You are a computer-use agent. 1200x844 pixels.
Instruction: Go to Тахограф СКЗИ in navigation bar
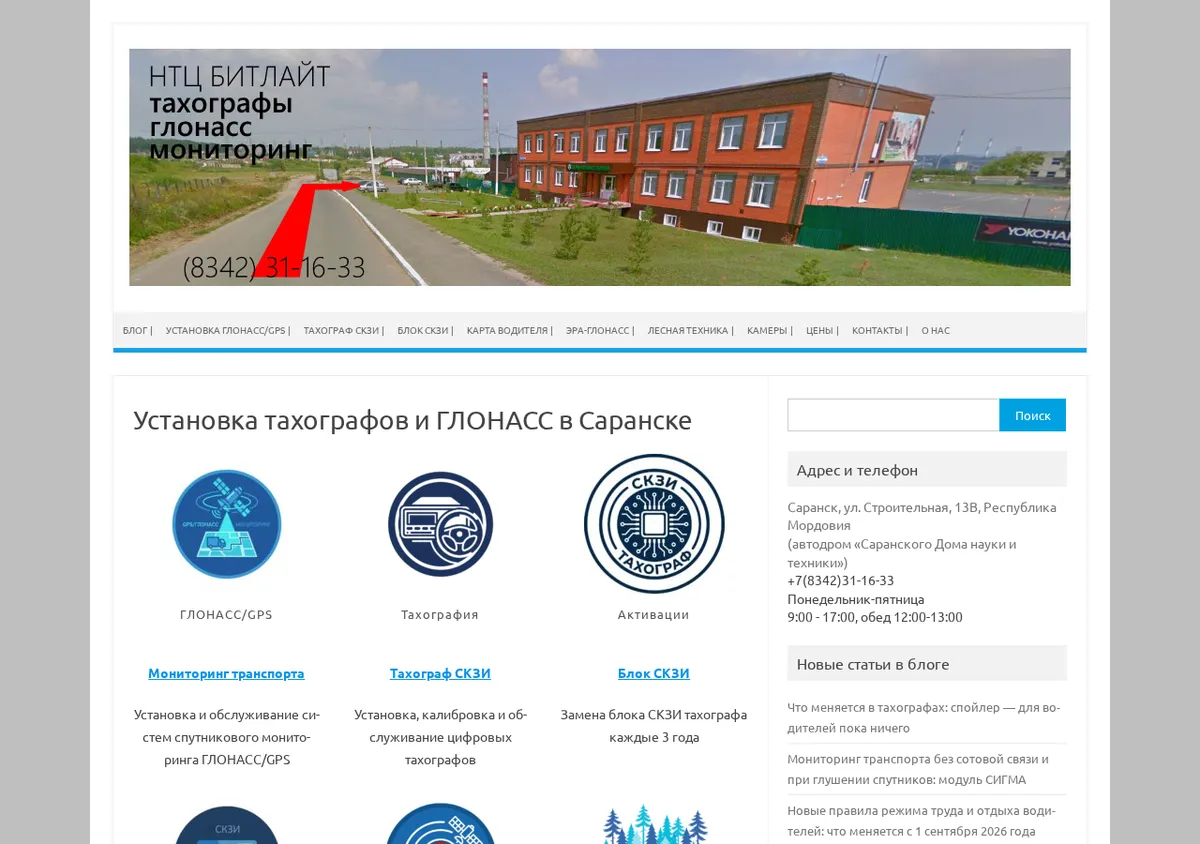(x=344, y=330)
